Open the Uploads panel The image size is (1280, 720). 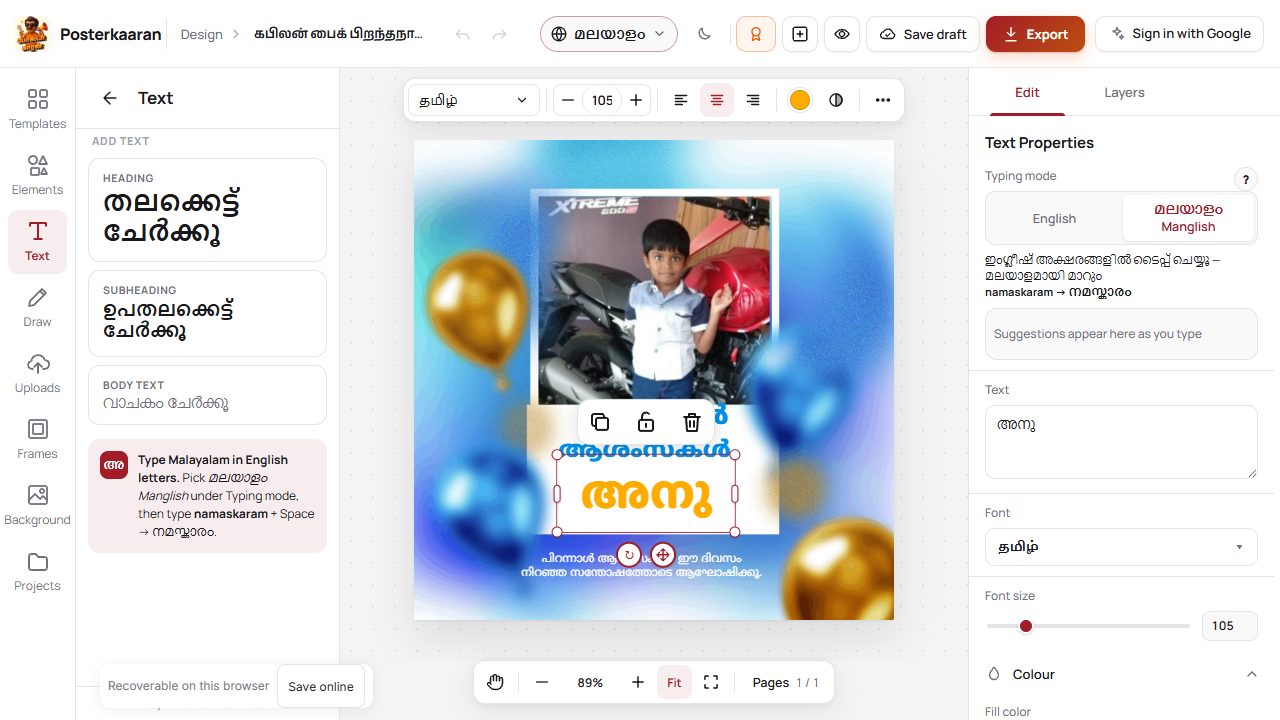(x=37, y=374)
